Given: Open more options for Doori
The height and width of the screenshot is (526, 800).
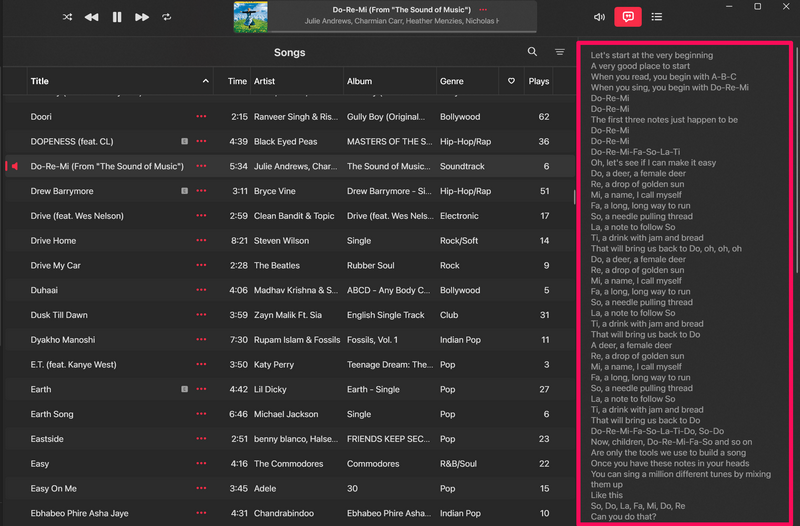Looking at the screenshot, I should [201, 117].
